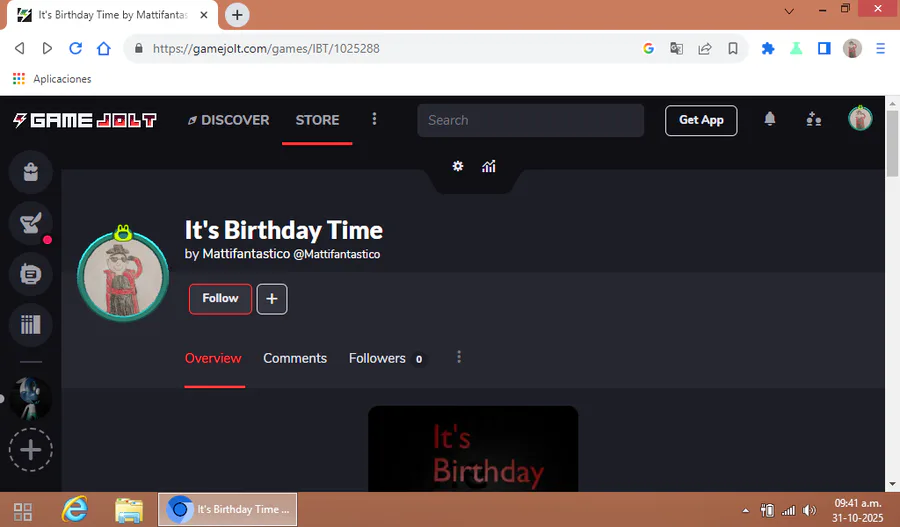Open Mattifantastico profile link
900x527 pixels.
pyautogui.click(x=246, y=254)
